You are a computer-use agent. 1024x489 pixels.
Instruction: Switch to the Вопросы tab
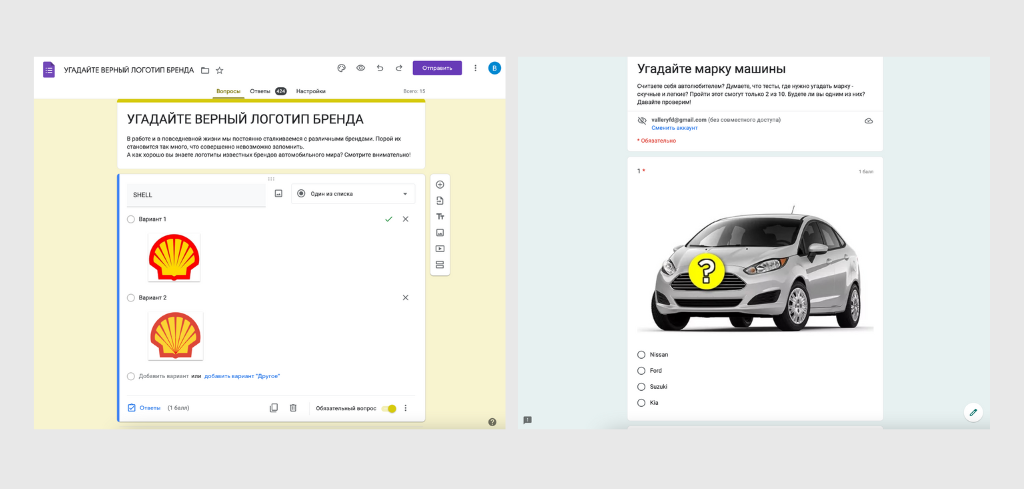(x=229, y=91)
